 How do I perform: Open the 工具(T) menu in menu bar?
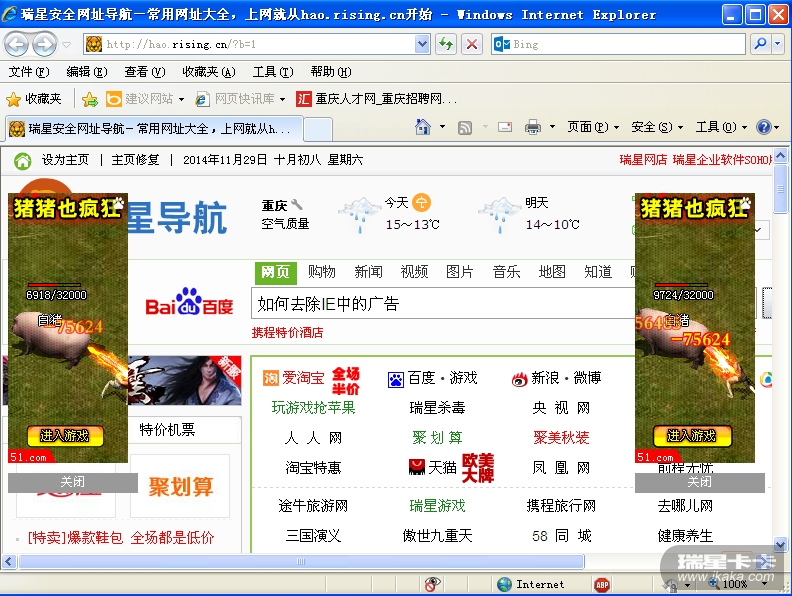pyautogui.click(x=273, y=72)
